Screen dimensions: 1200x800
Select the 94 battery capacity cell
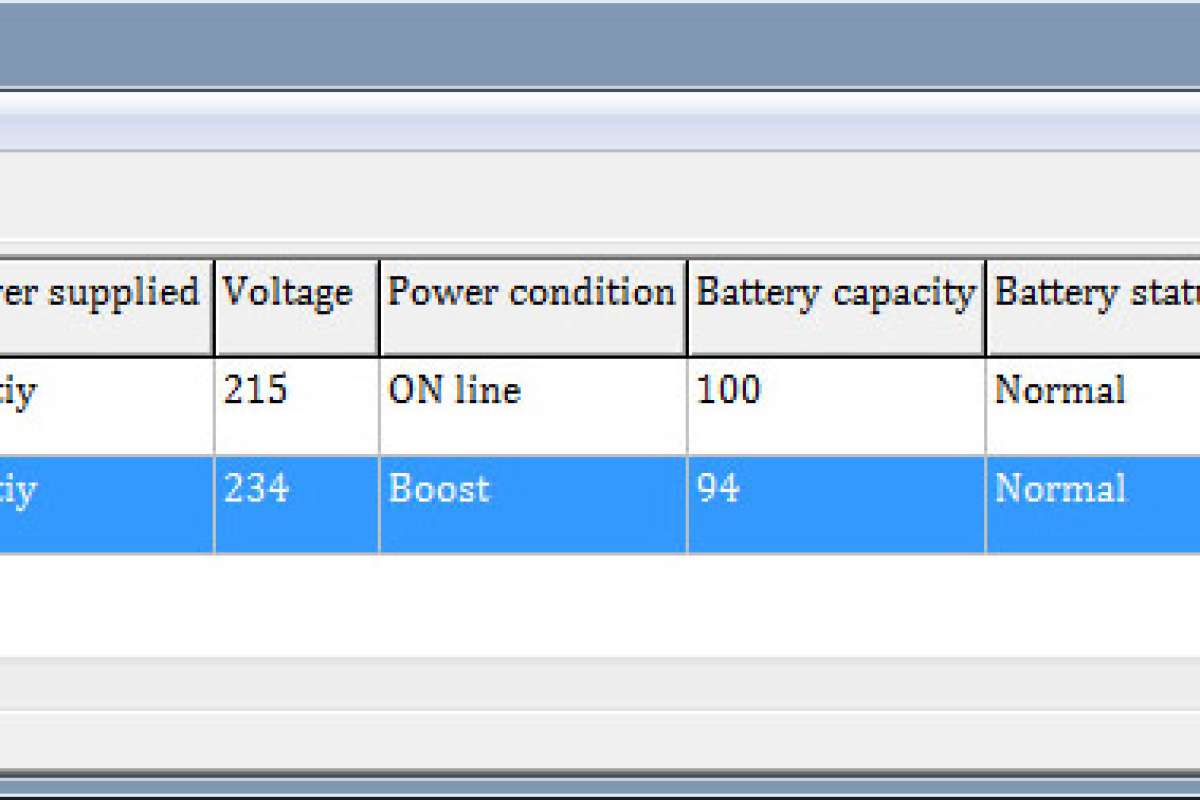[718, 489]
